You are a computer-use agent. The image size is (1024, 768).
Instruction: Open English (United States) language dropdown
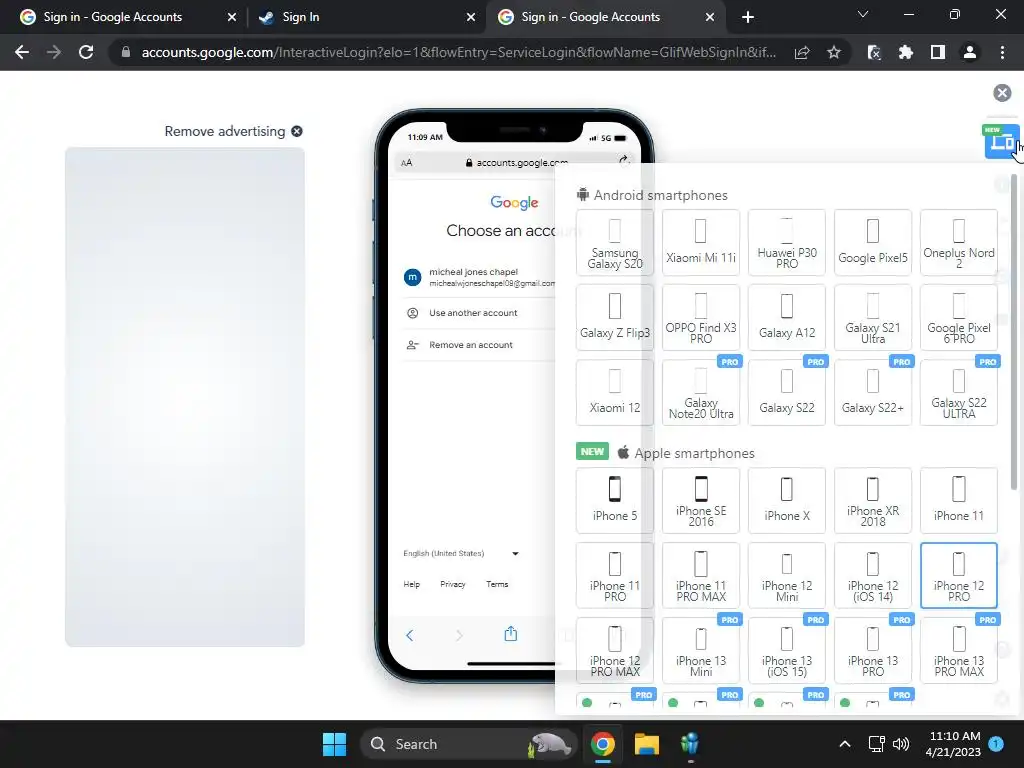click(x=461, y=553)
